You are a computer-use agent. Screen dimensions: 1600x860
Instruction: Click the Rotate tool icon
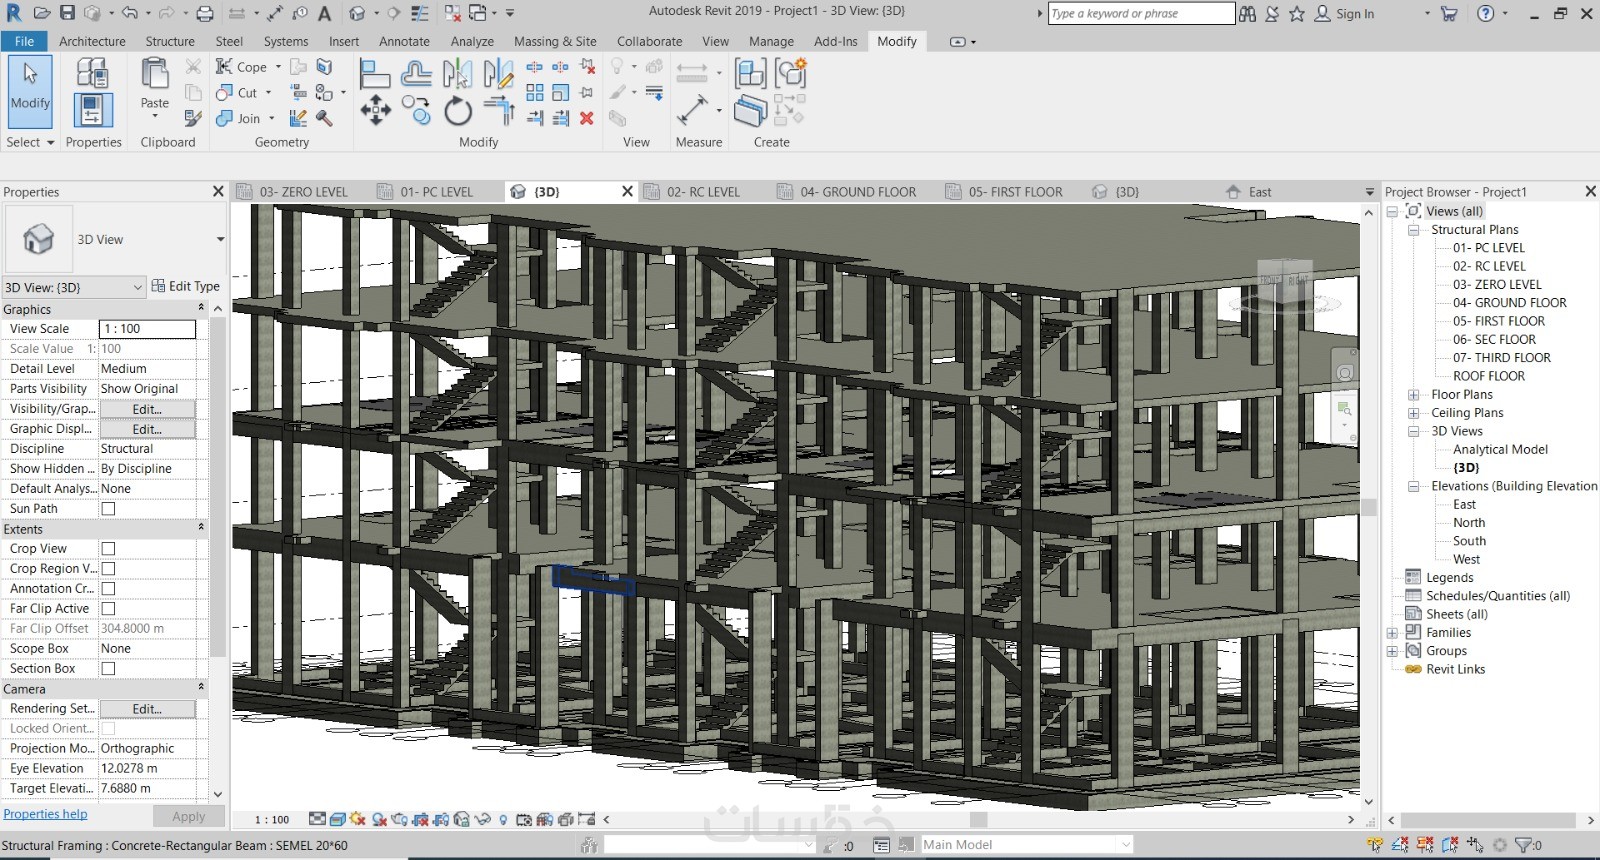tap(458, 111)
